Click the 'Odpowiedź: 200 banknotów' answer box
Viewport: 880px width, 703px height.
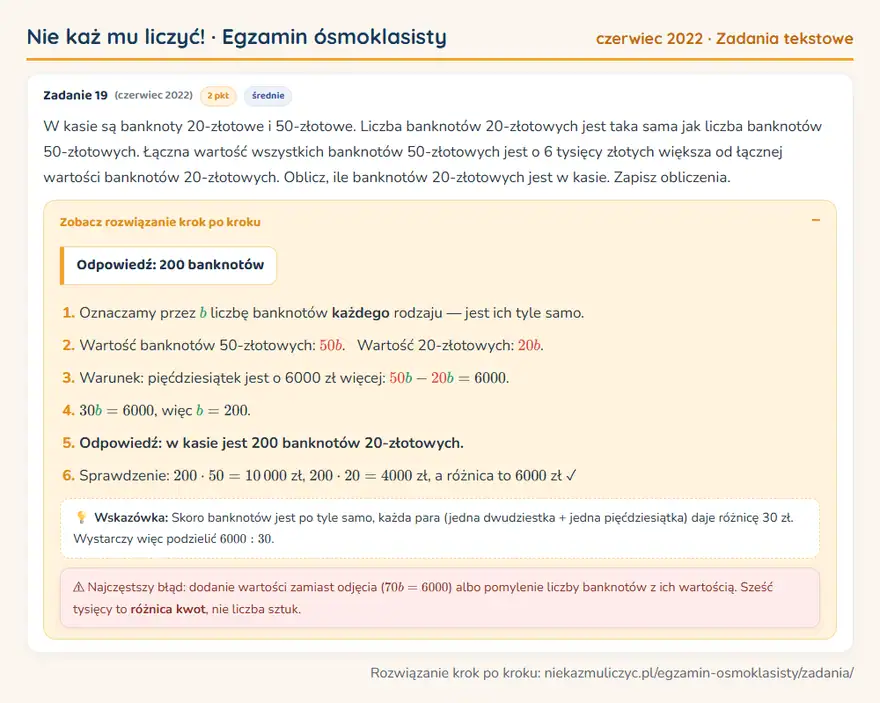(168, 265)
